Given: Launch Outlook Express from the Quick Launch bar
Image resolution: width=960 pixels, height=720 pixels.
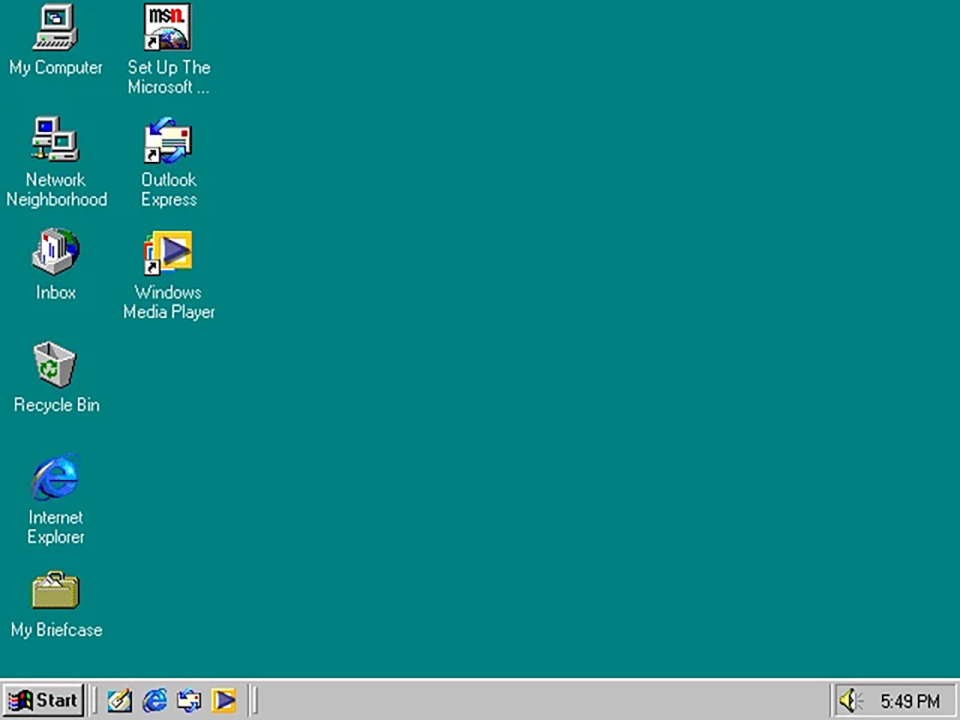Looking at the screenshot, I should pyautogui.click(x=189, y=700).
